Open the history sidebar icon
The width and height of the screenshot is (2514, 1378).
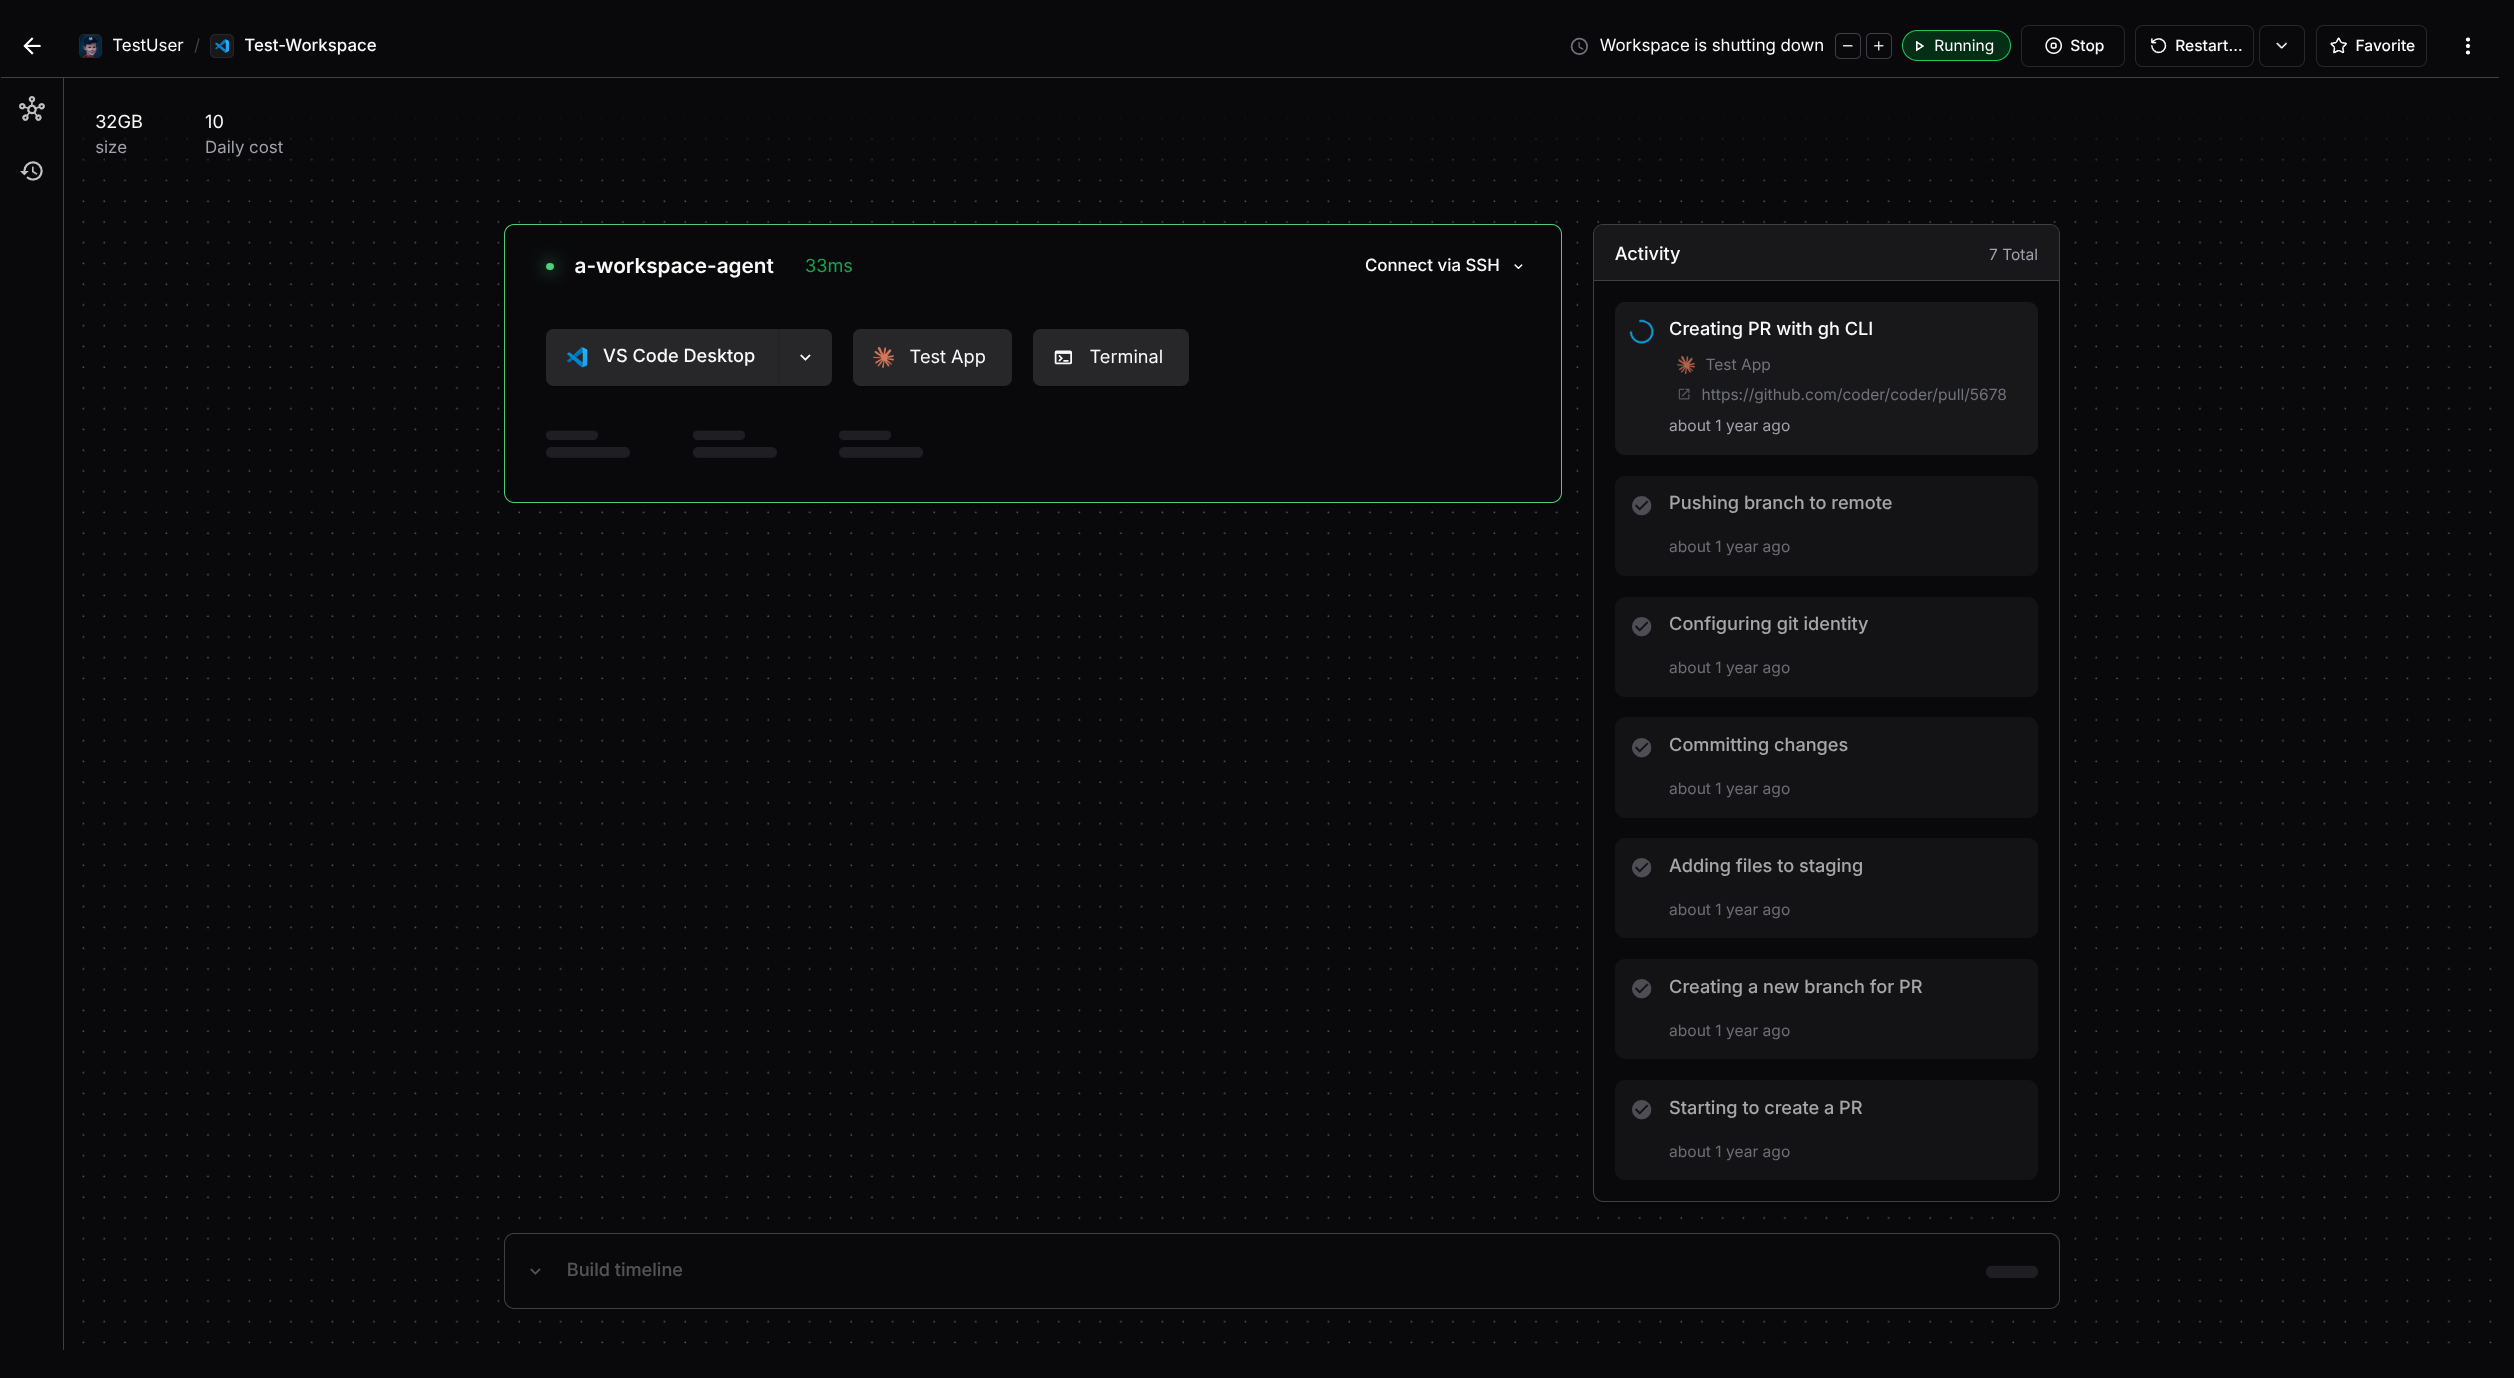tap(32, 171)
